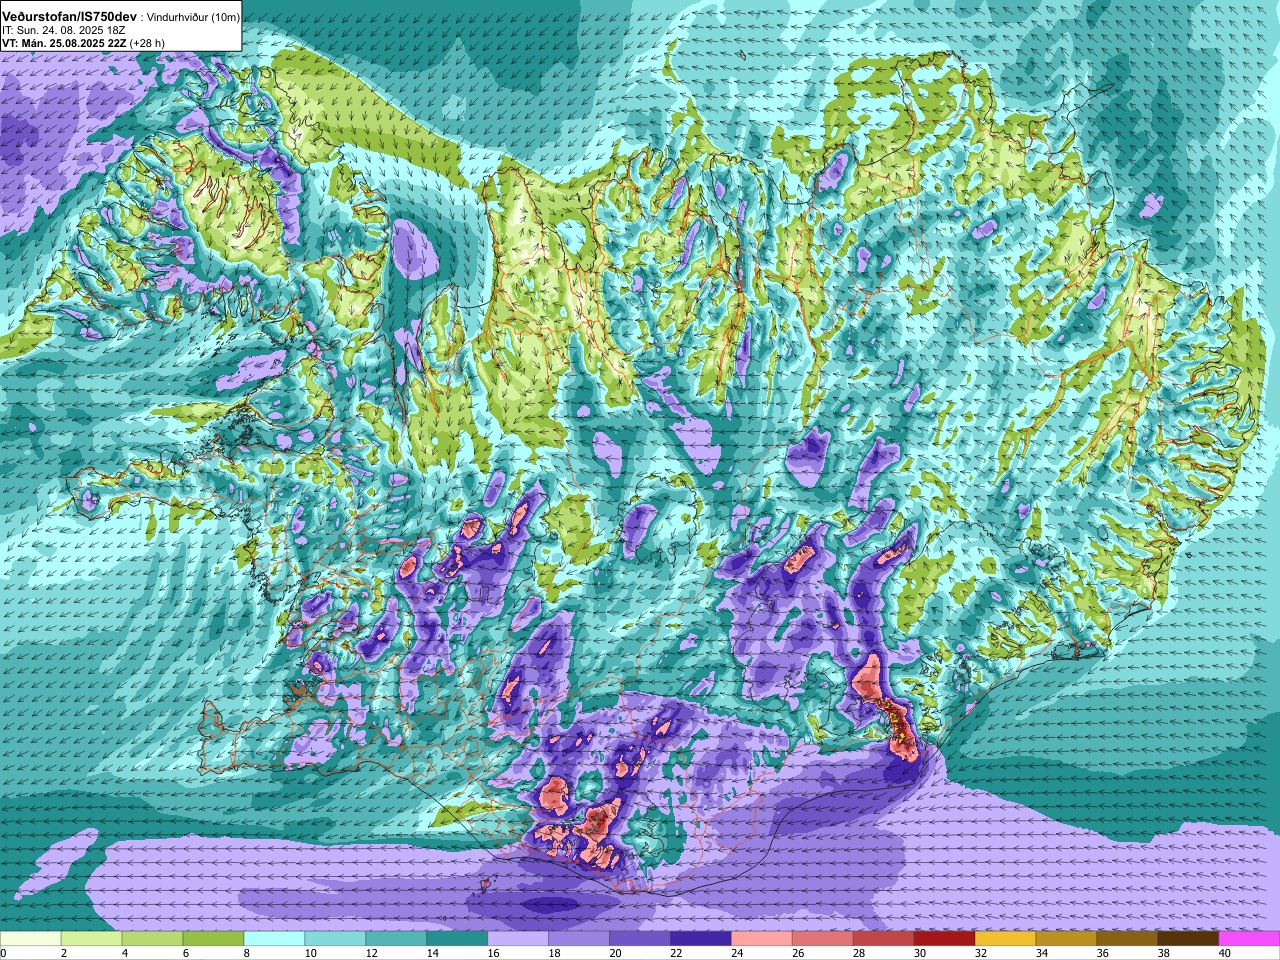Click the lavender 16–18 legend swatch
This screenshot has width=1280, height=960.
tap(518, 939)
